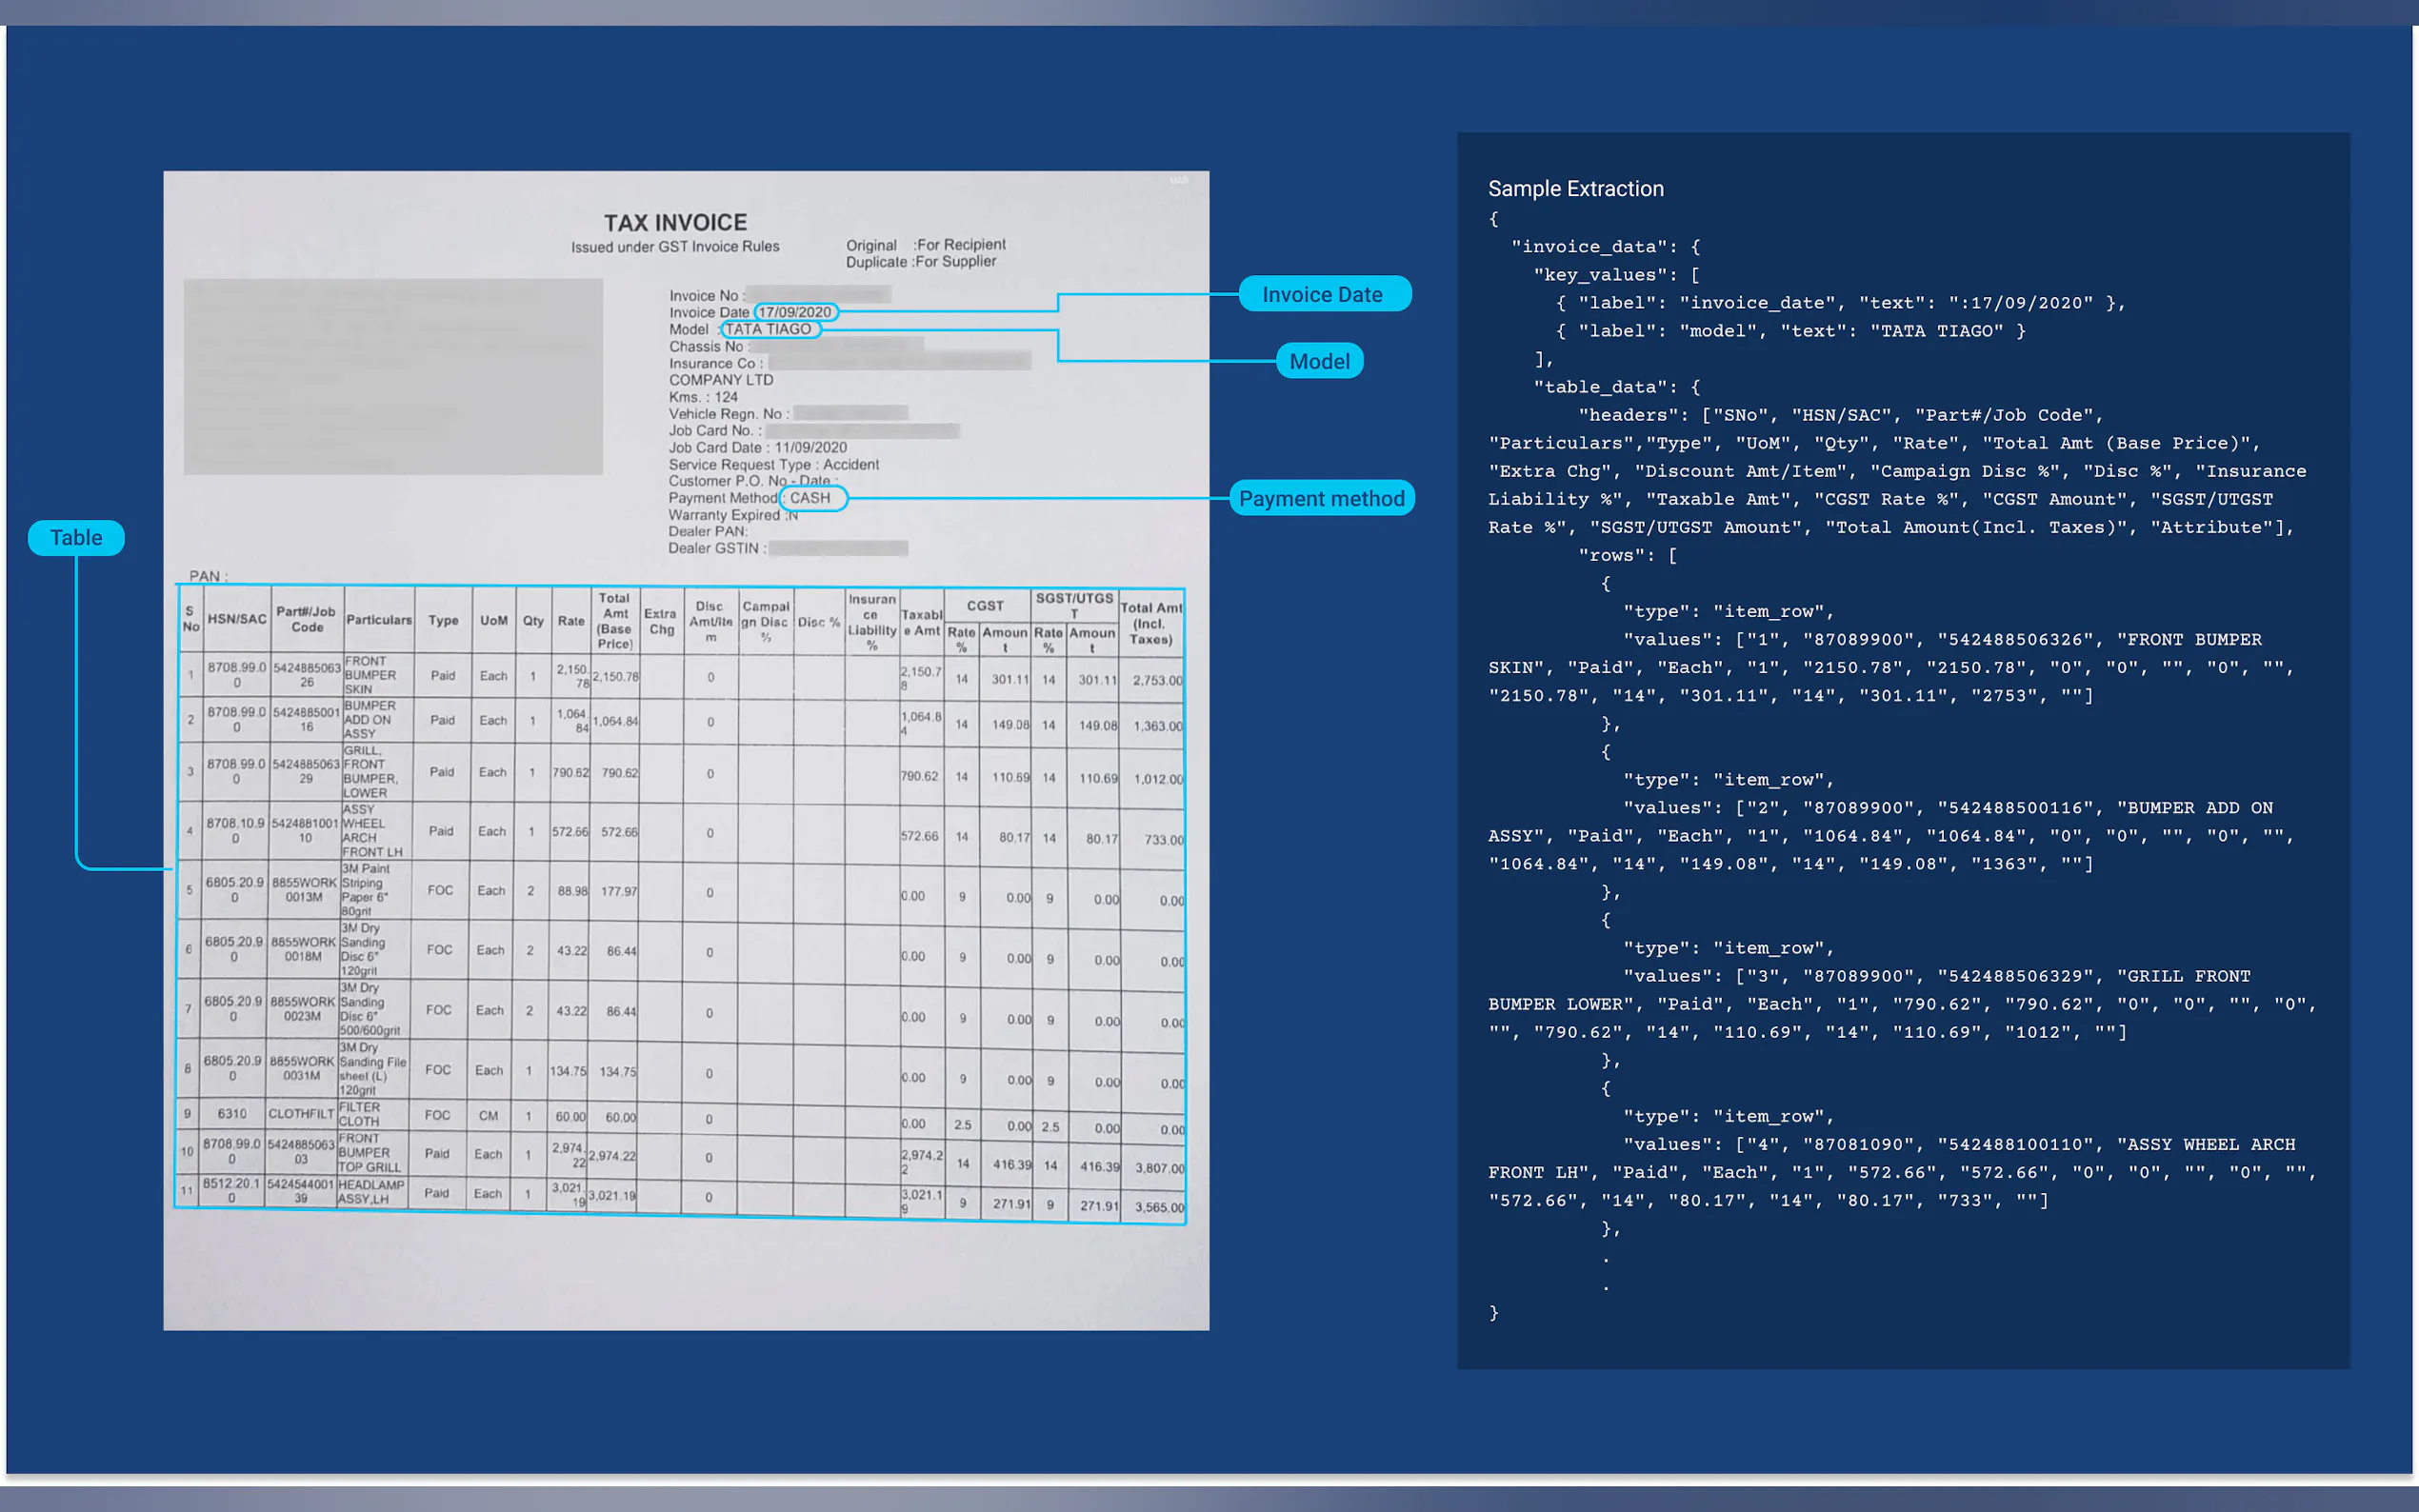Screen dimensions: 2419x1512
Task: Click the highlighted CASH payment value
Action: (x=810, y=498)
